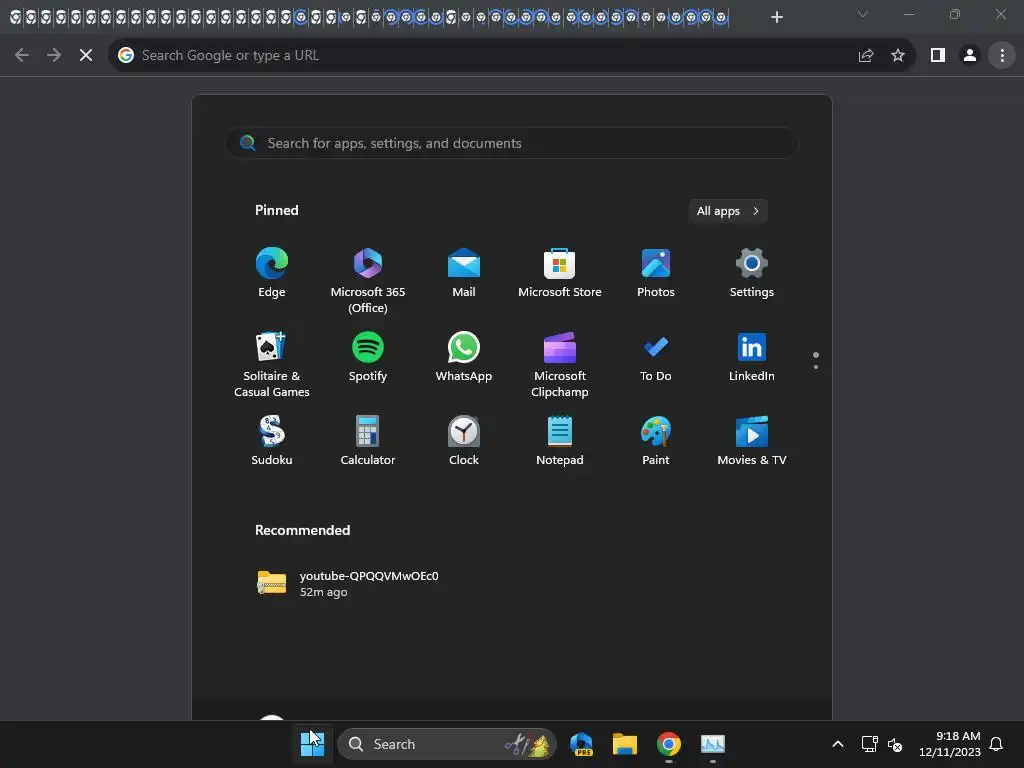The image size is (1024, 768).
Task: Toggle the Chrome side panel
Action: pyautogui.click(x=938, y=56)
